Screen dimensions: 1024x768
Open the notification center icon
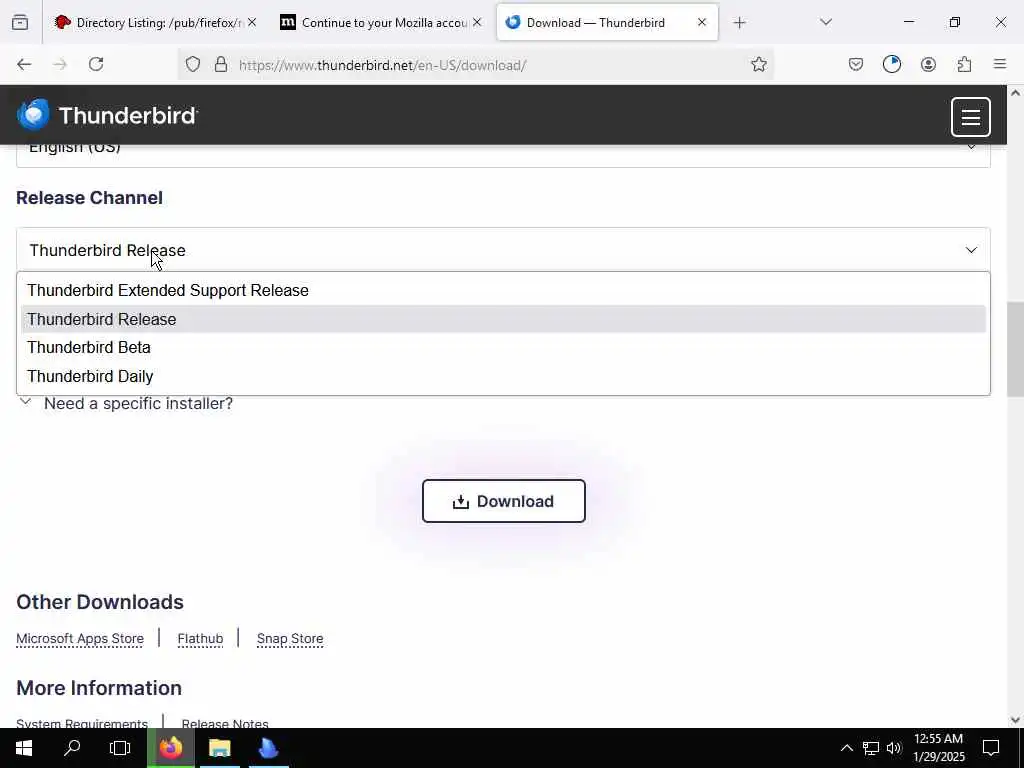991,748
